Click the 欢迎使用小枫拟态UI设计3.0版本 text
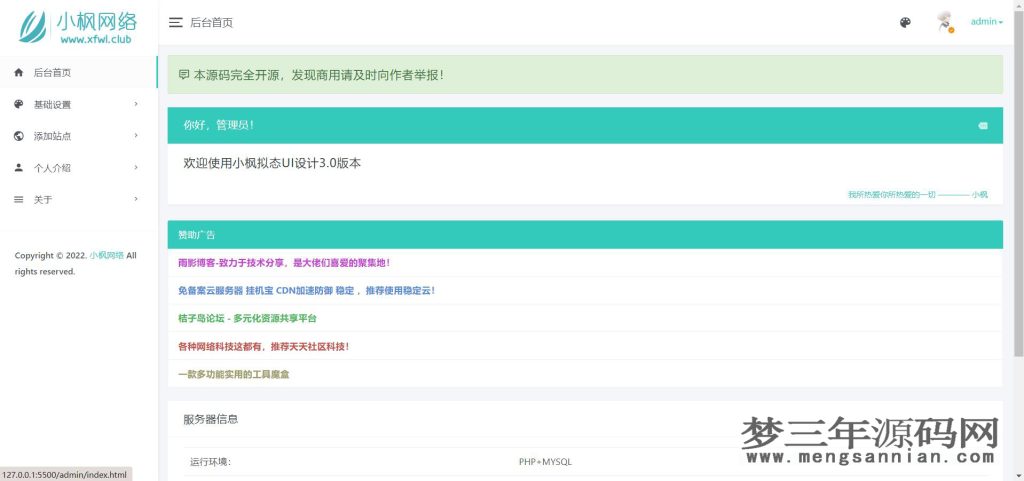Viewport: 1024px width, 481px height. pyautogui.click(x=272, y=164)
